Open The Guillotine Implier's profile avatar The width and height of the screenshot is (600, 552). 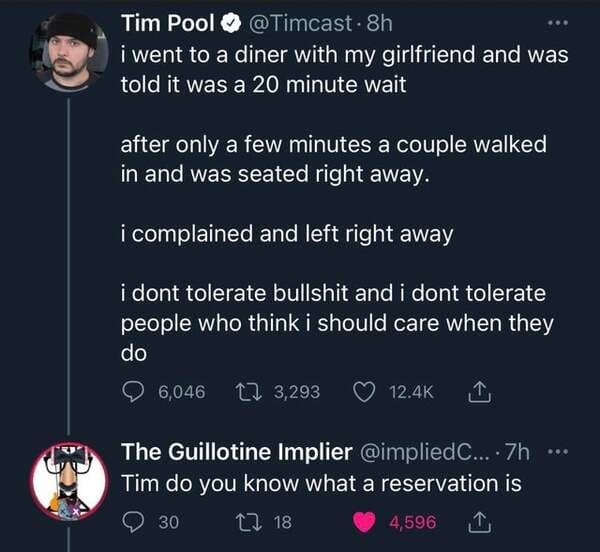tap(69, 482)
